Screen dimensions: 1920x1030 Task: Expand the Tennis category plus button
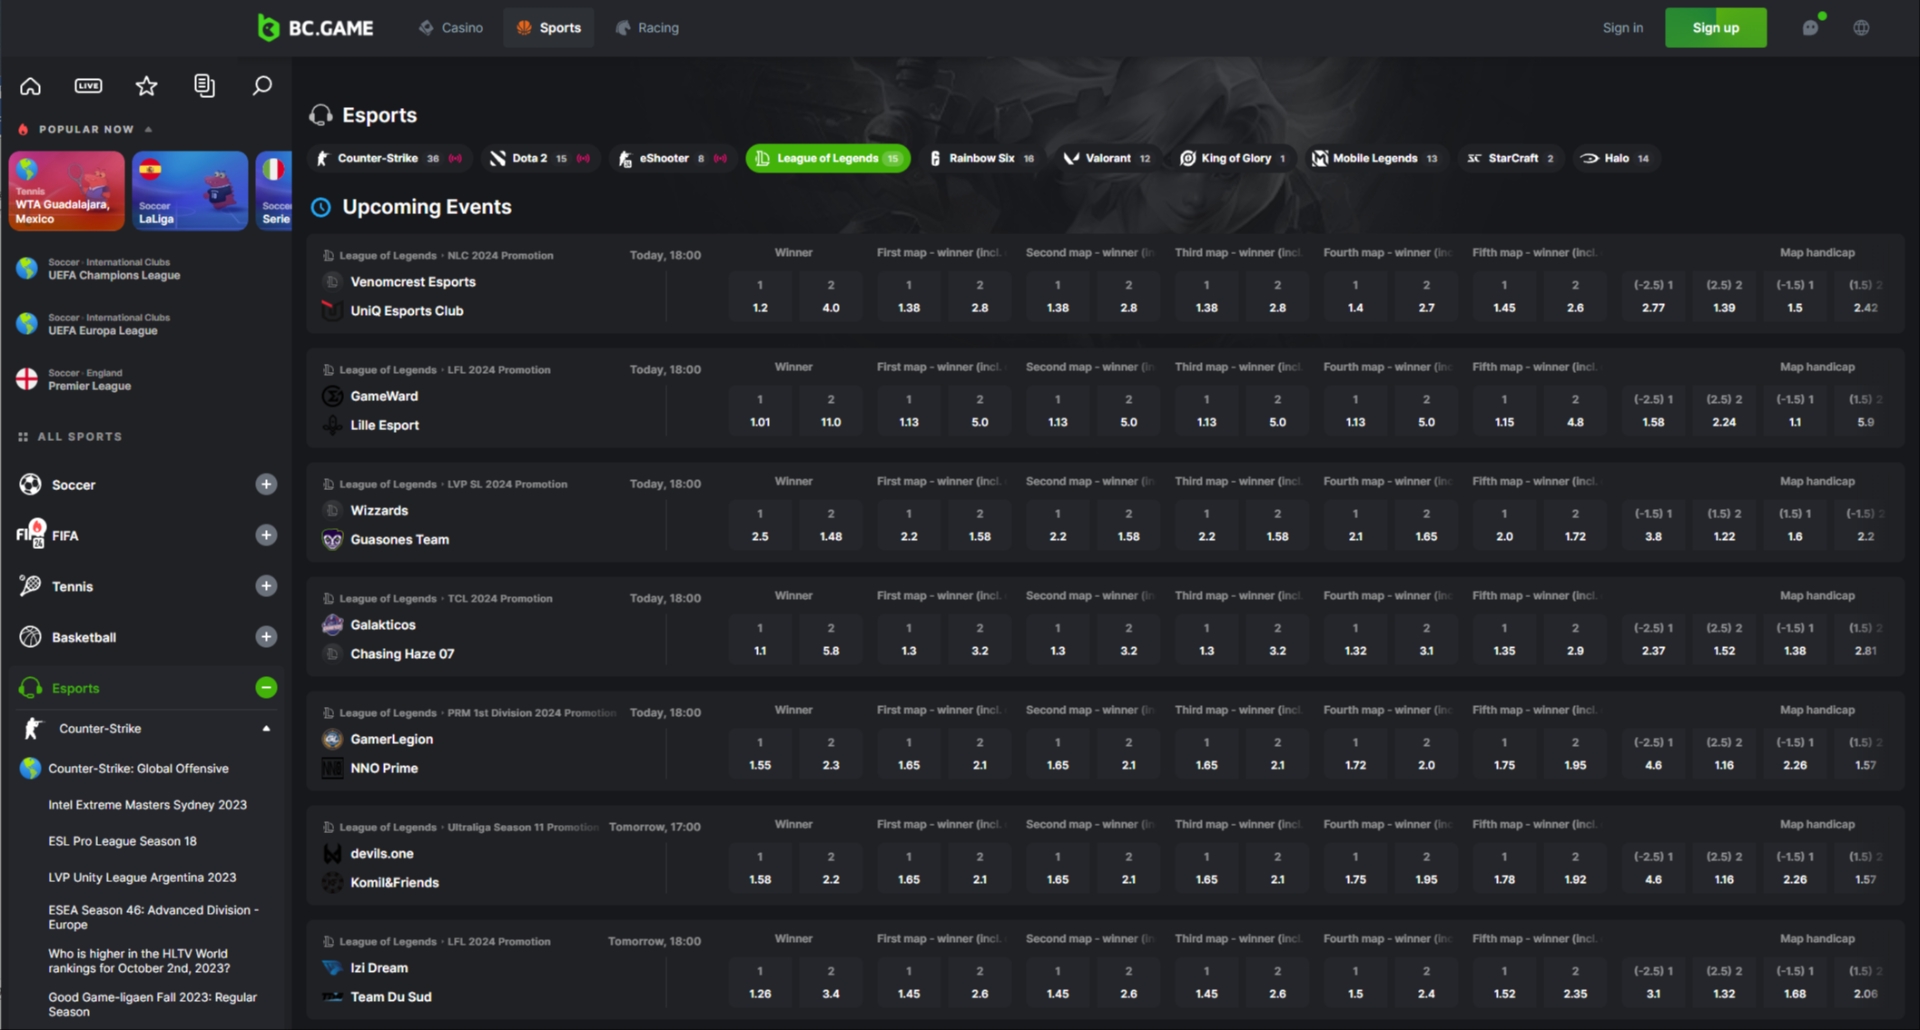click(x=266, y=586)
